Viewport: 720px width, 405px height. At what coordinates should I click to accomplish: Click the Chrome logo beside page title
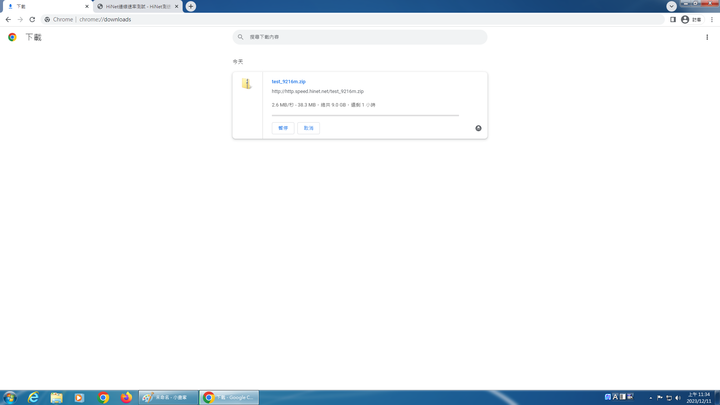pos(12,37)
